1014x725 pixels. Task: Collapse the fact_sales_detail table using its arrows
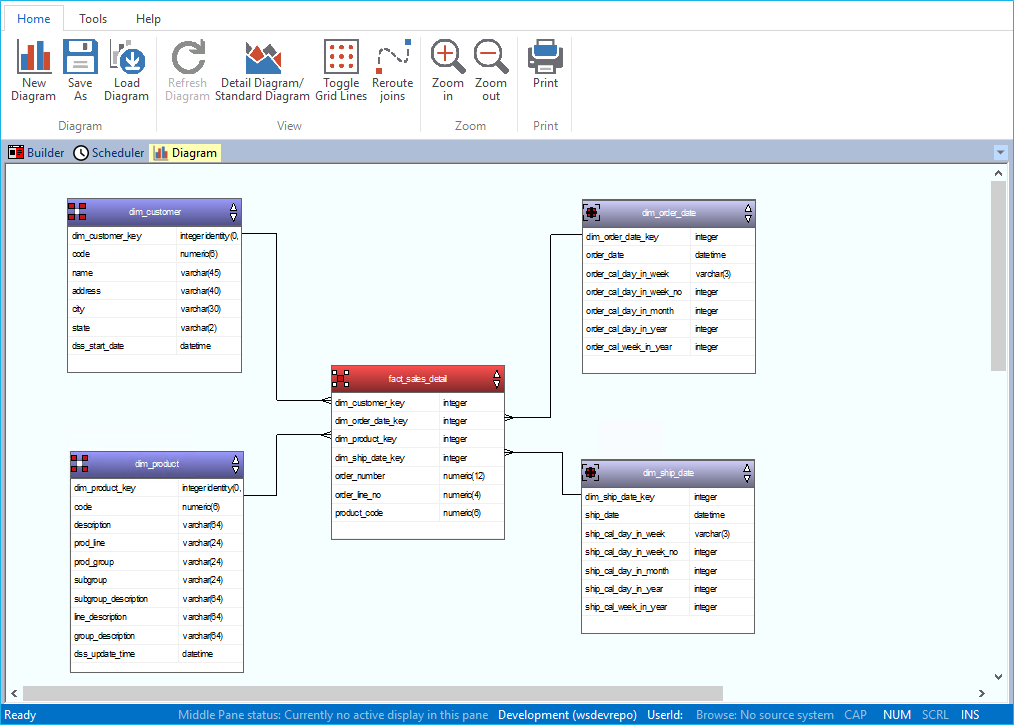click(x=497, y=379)
